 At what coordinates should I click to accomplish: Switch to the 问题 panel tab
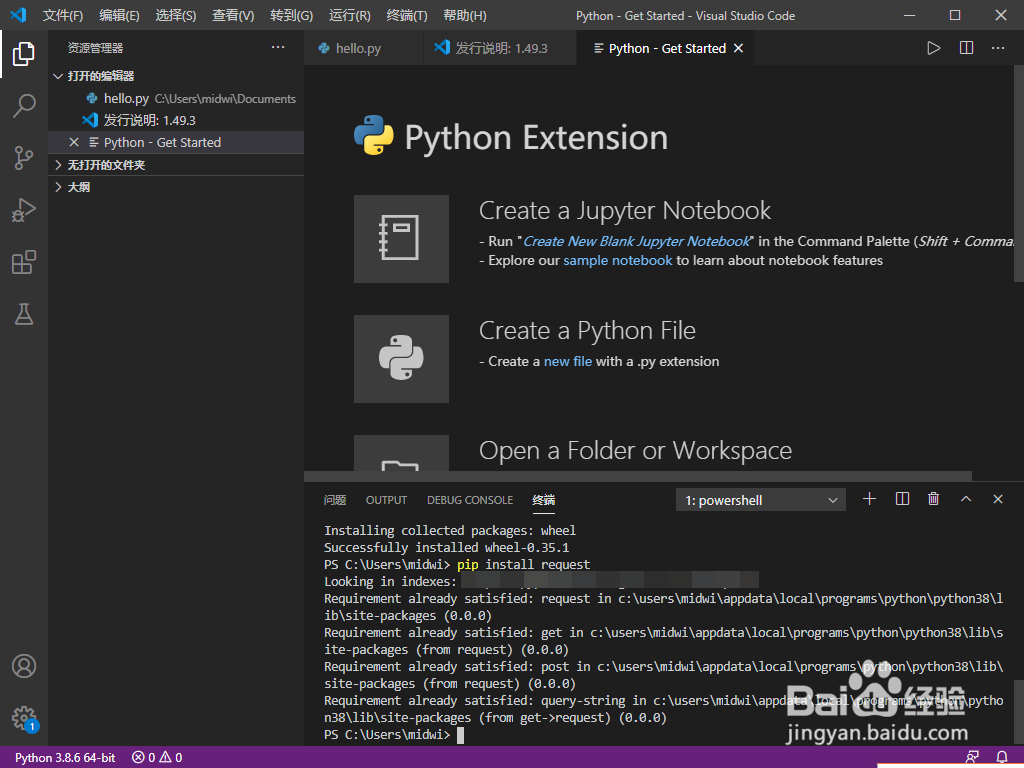click(x=335, y=500)
